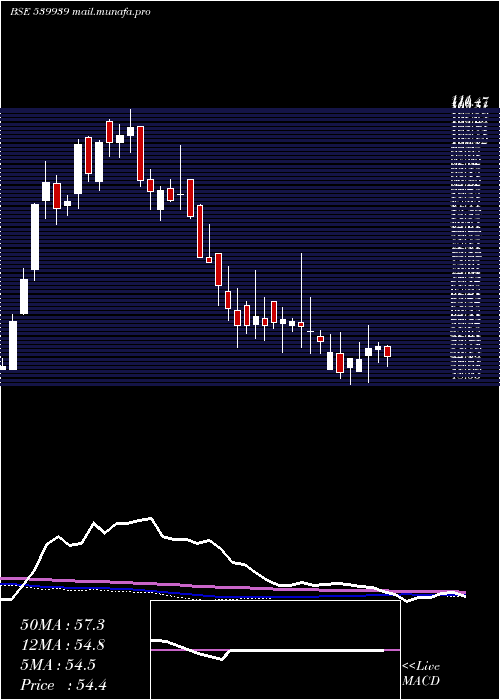The height and width of the screenshot is (700, 500).
Task: Click the <<Live MACD label
Action: pyautogui.click(x=421, y=674)
